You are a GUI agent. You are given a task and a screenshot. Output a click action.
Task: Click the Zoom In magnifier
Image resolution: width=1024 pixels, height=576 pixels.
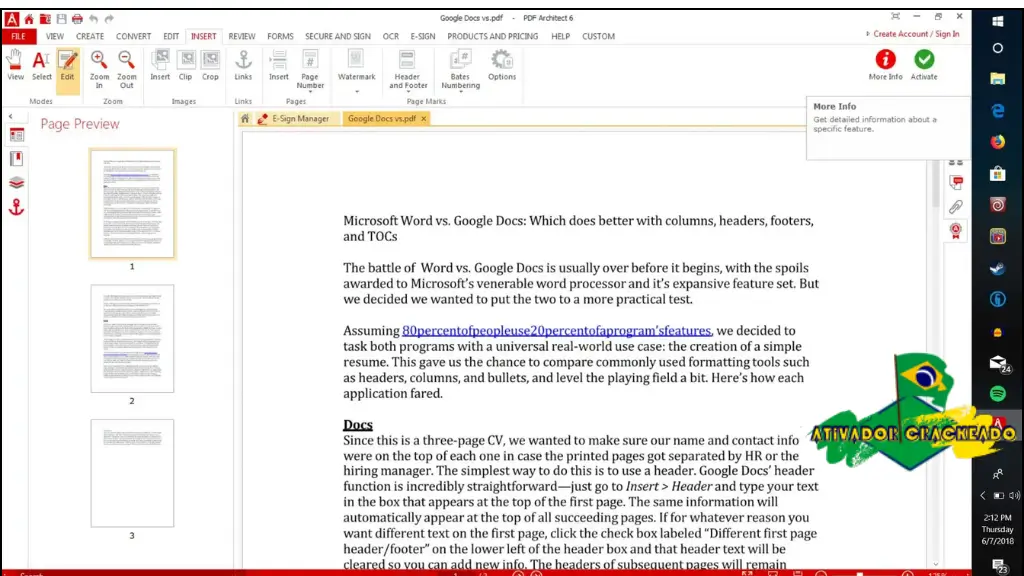click(x=99, y=69)
